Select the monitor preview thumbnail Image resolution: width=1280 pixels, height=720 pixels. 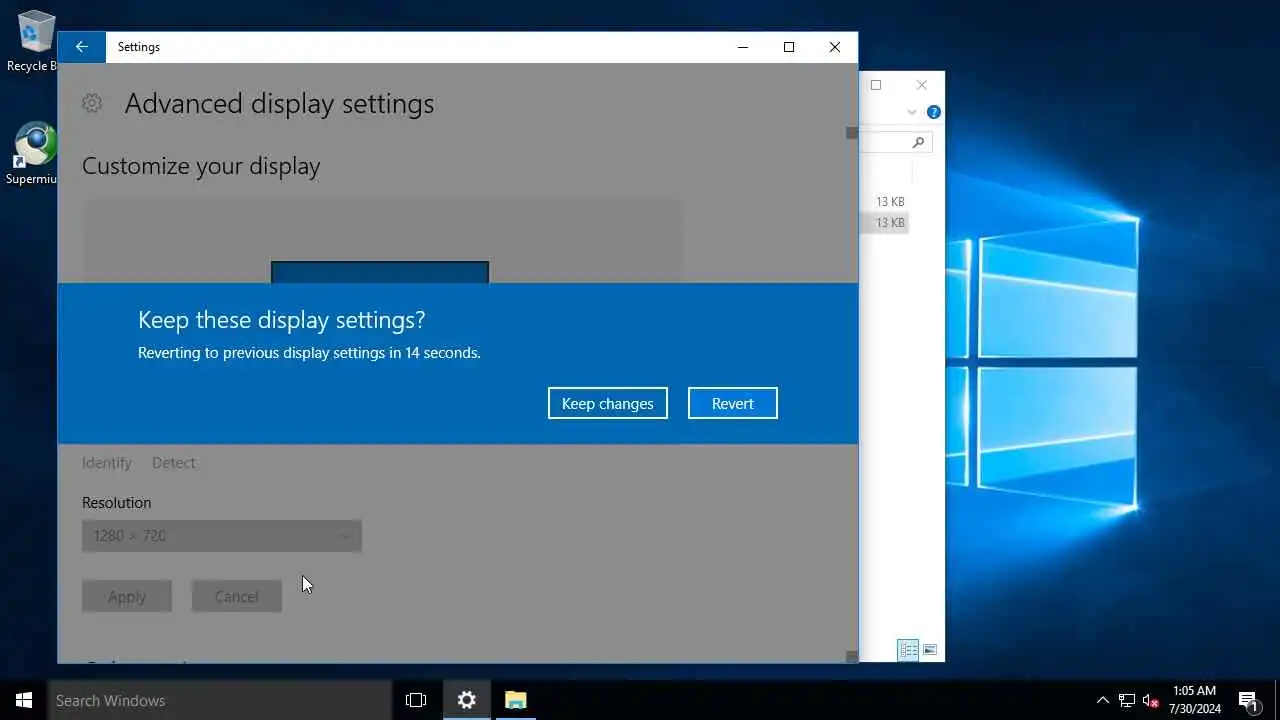(380, 272)
